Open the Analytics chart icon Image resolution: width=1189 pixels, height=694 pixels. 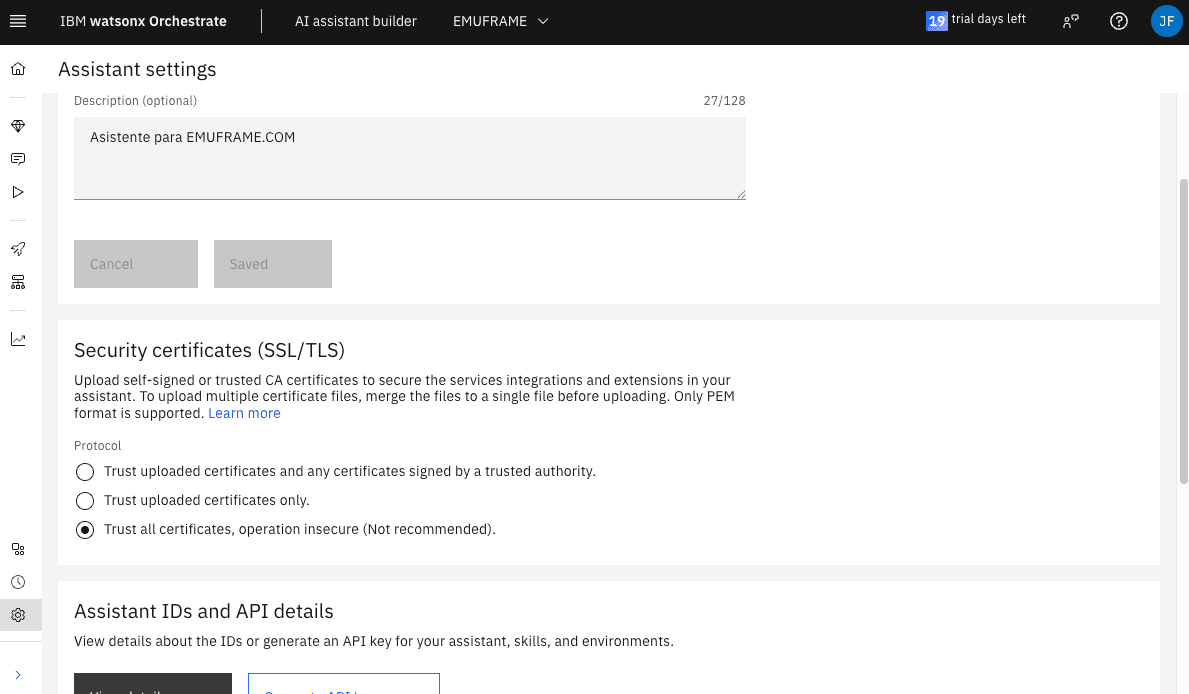18,339
